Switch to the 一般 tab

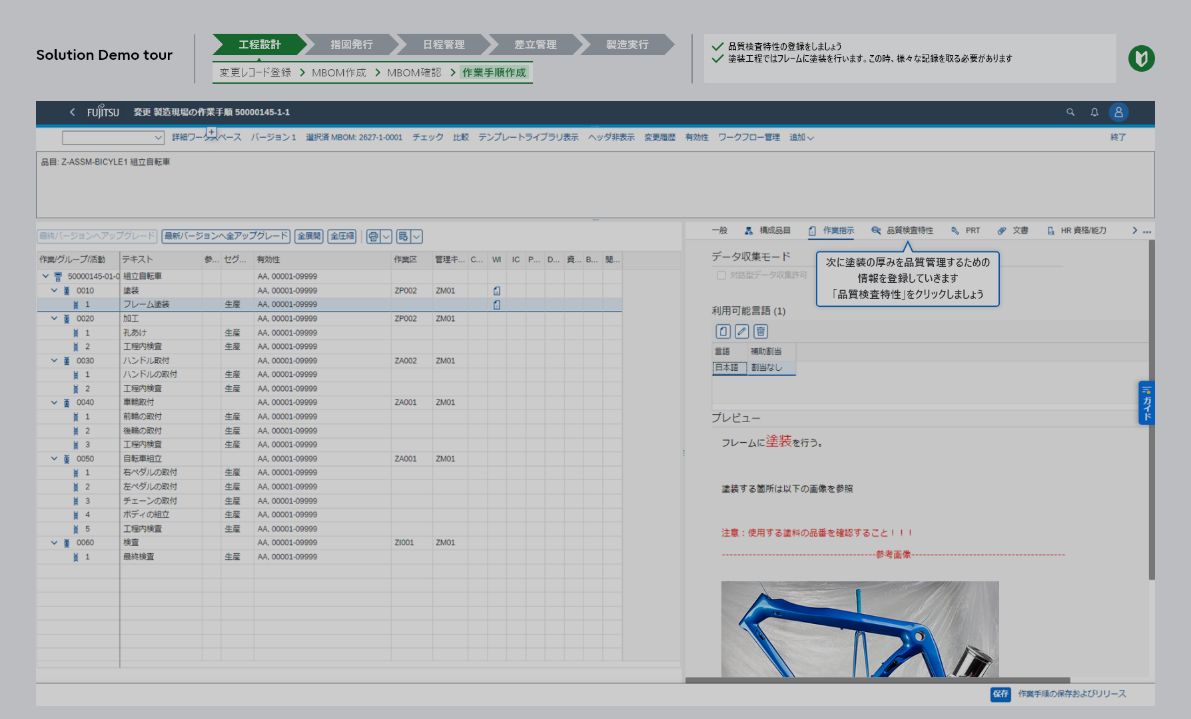point(719,230)
